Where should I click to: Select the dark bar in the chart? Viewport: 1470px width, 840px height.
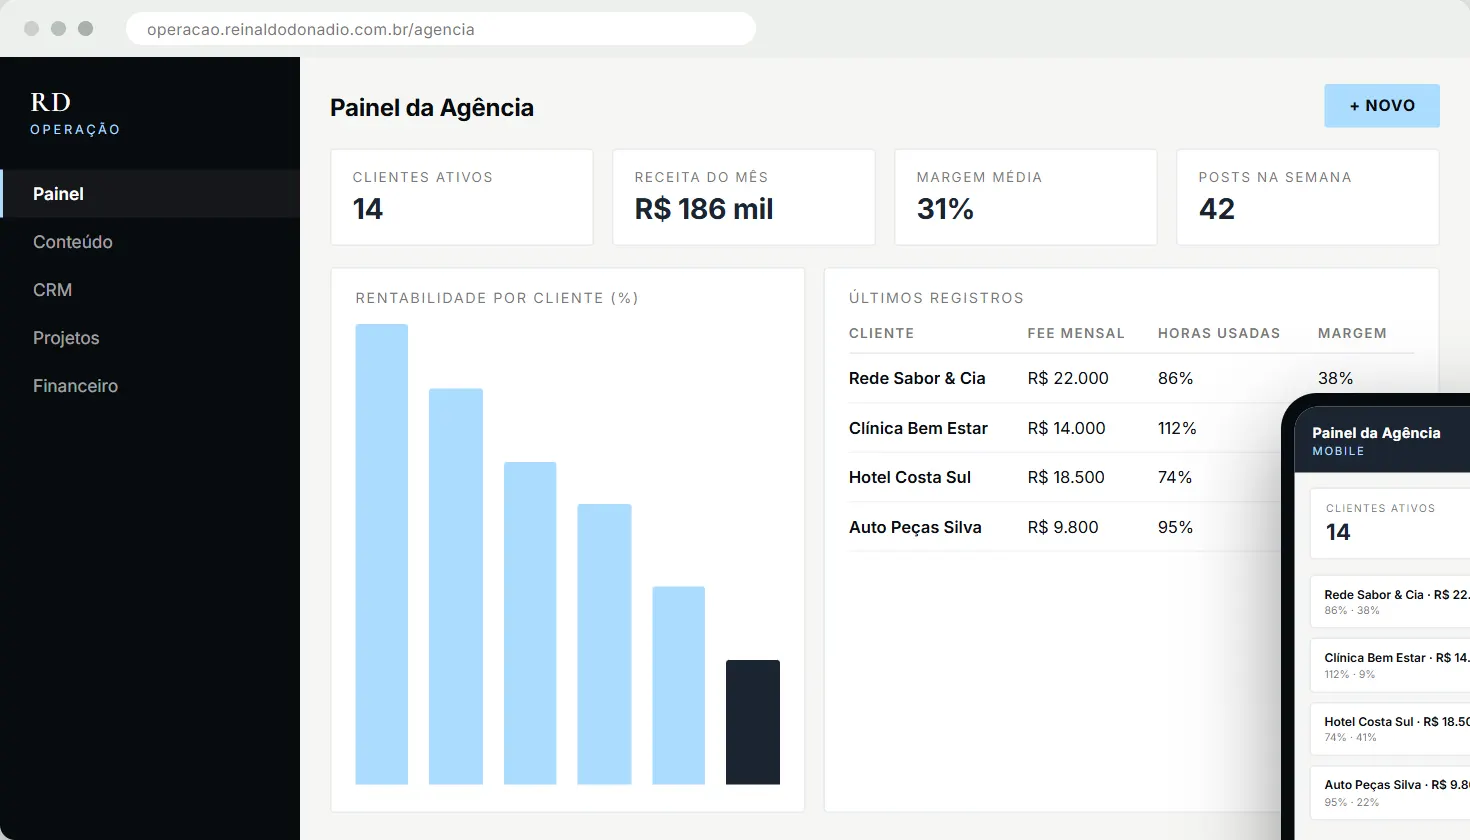pyautogui.click(x=753, y=722)
